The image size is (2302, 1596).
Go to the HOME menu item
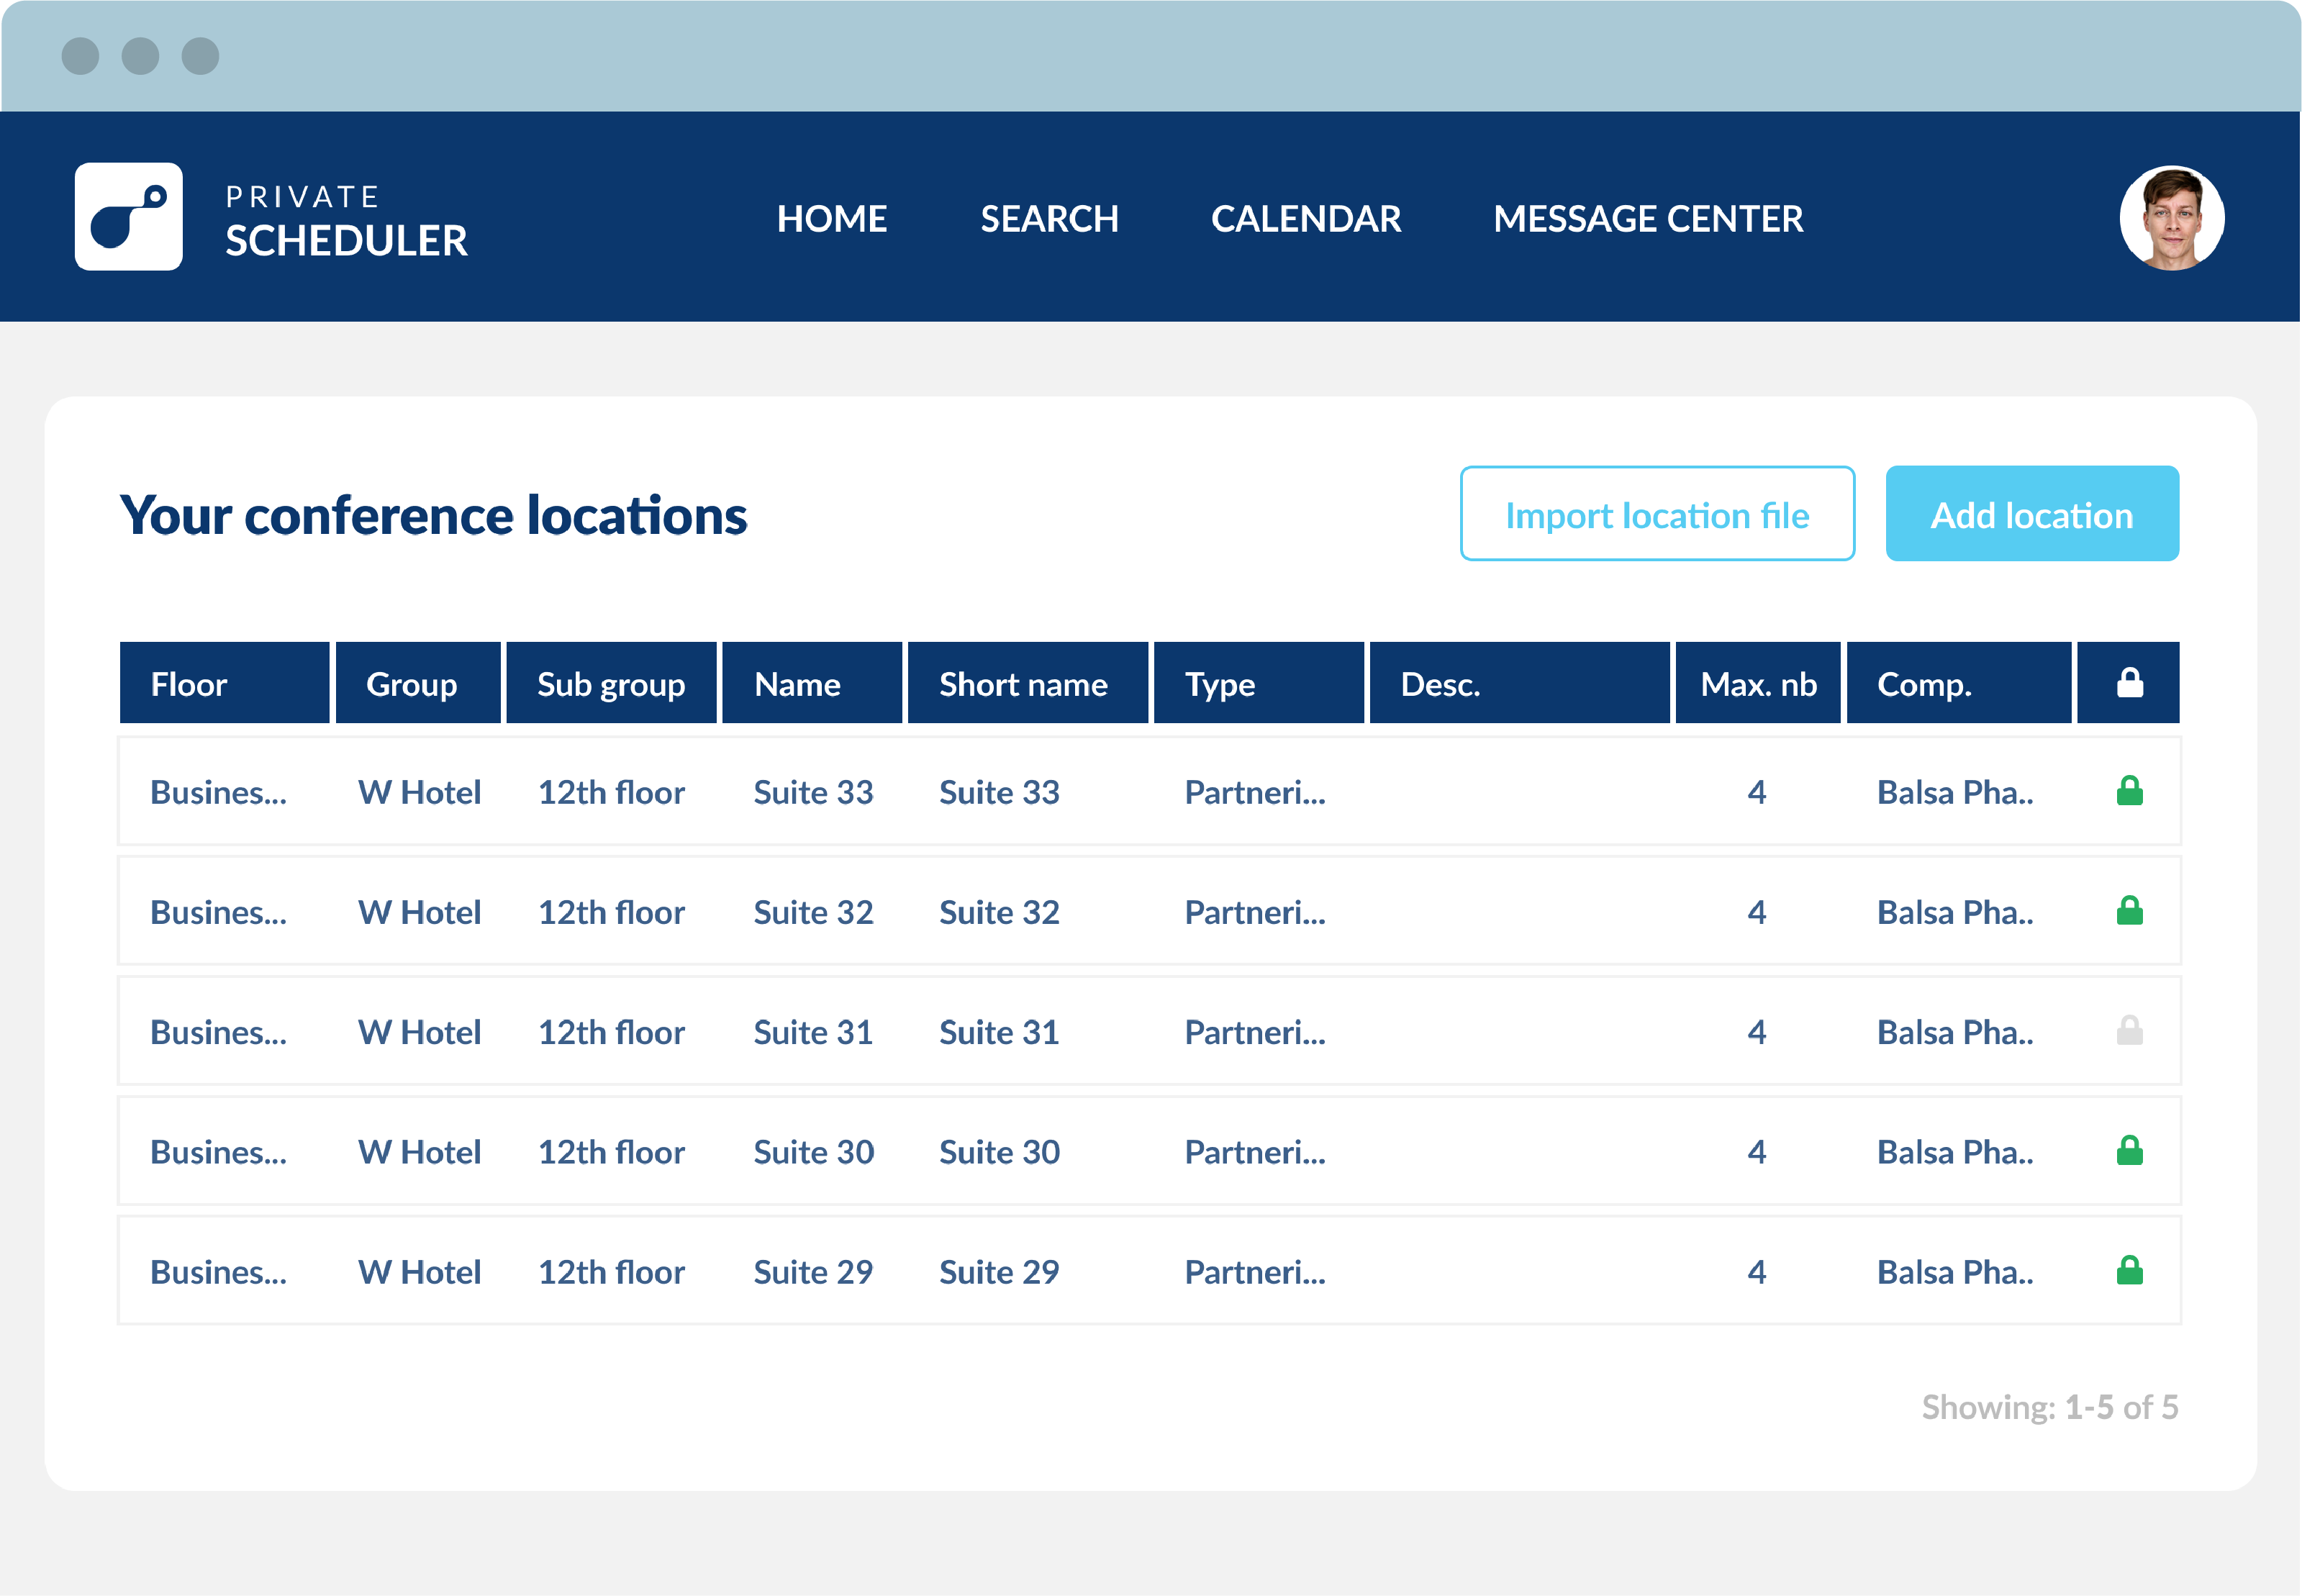pos(832,219)
